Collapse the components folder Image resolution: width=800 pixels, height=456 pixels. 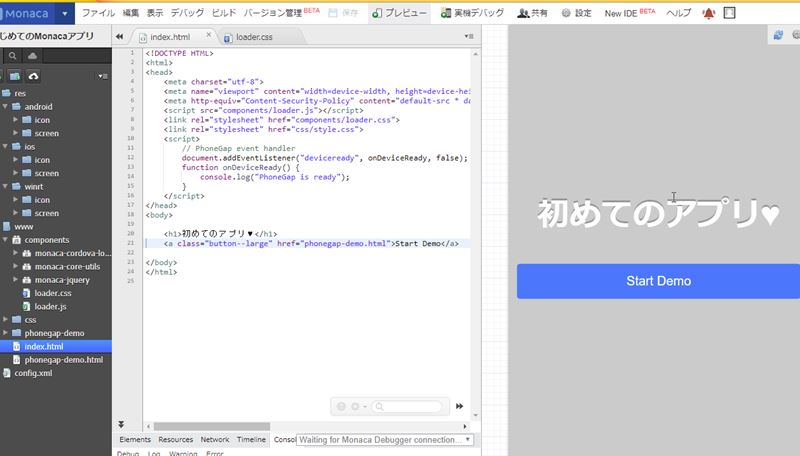point(5,239)
